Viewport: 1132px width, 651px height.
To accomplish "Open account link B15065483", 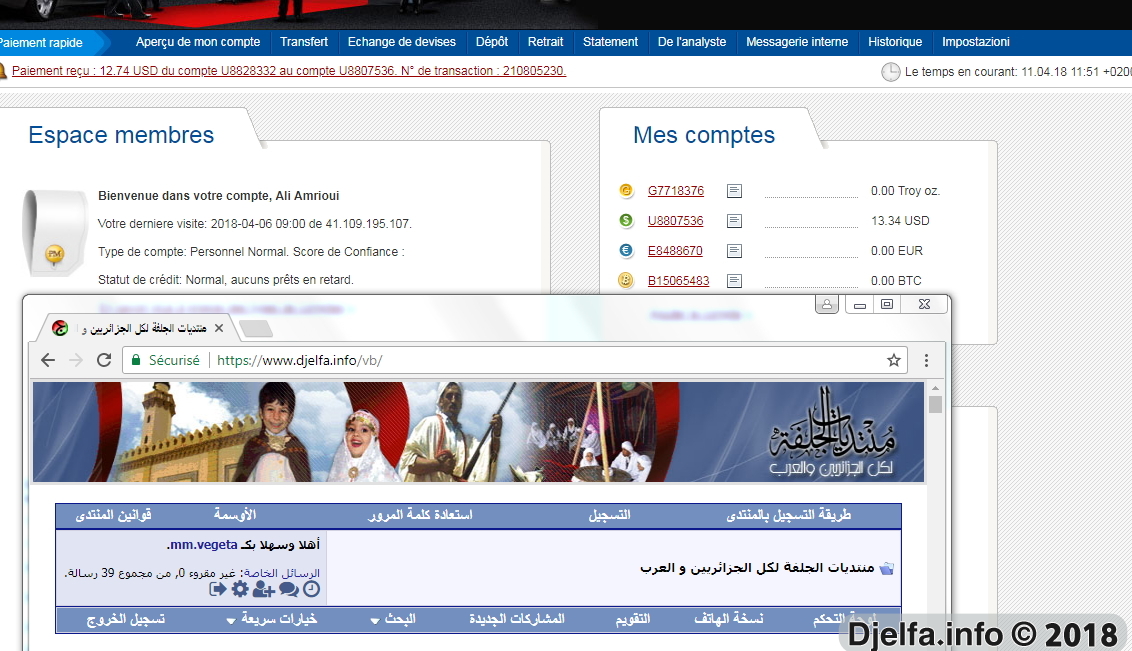I will [x=679, y=280].
